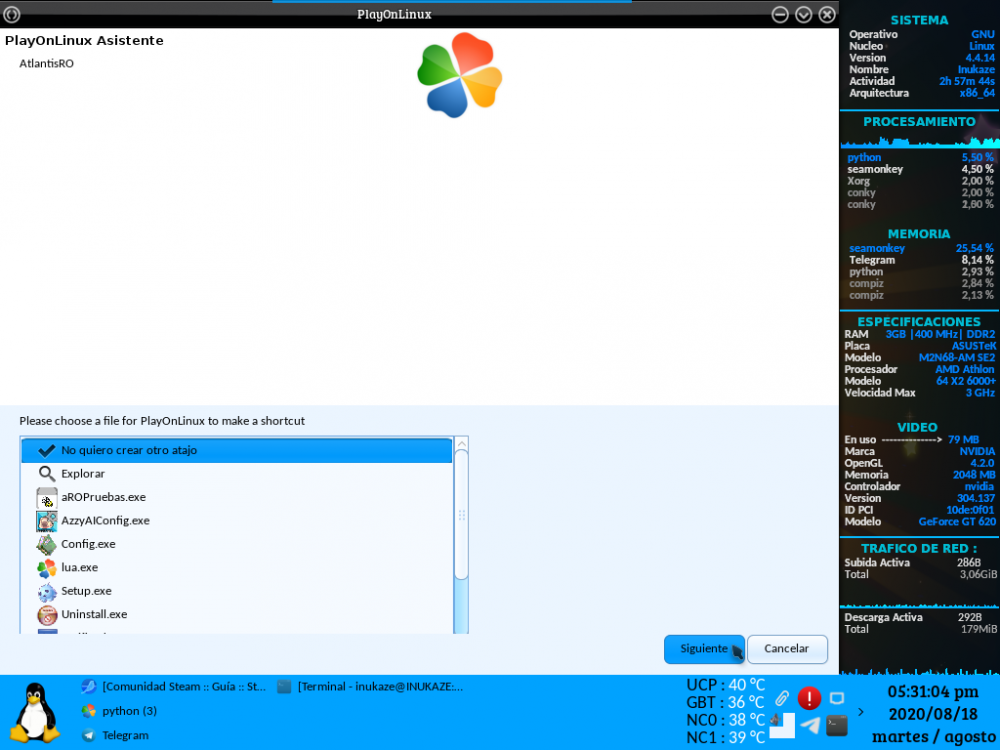Viewport: 1000px width, 750px height.
Task: Click the red alert tray icon
Action: pyautogui.click(x=809, y=698)
